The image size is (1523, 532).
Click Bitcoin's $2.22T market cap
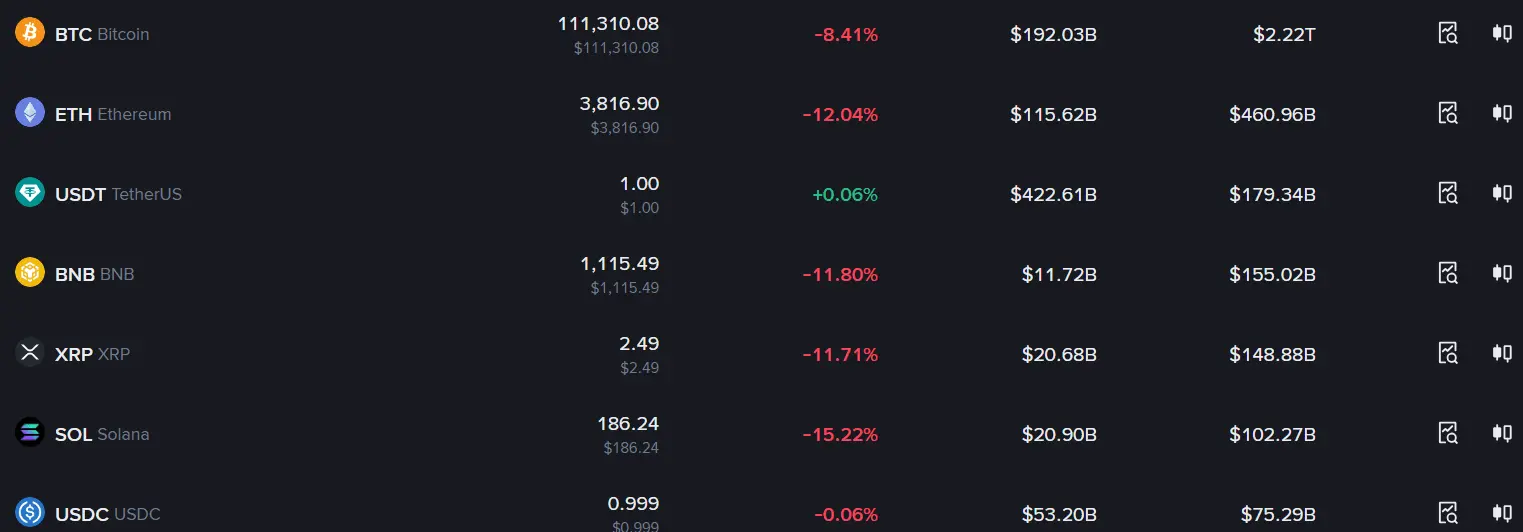(1284, 34)
